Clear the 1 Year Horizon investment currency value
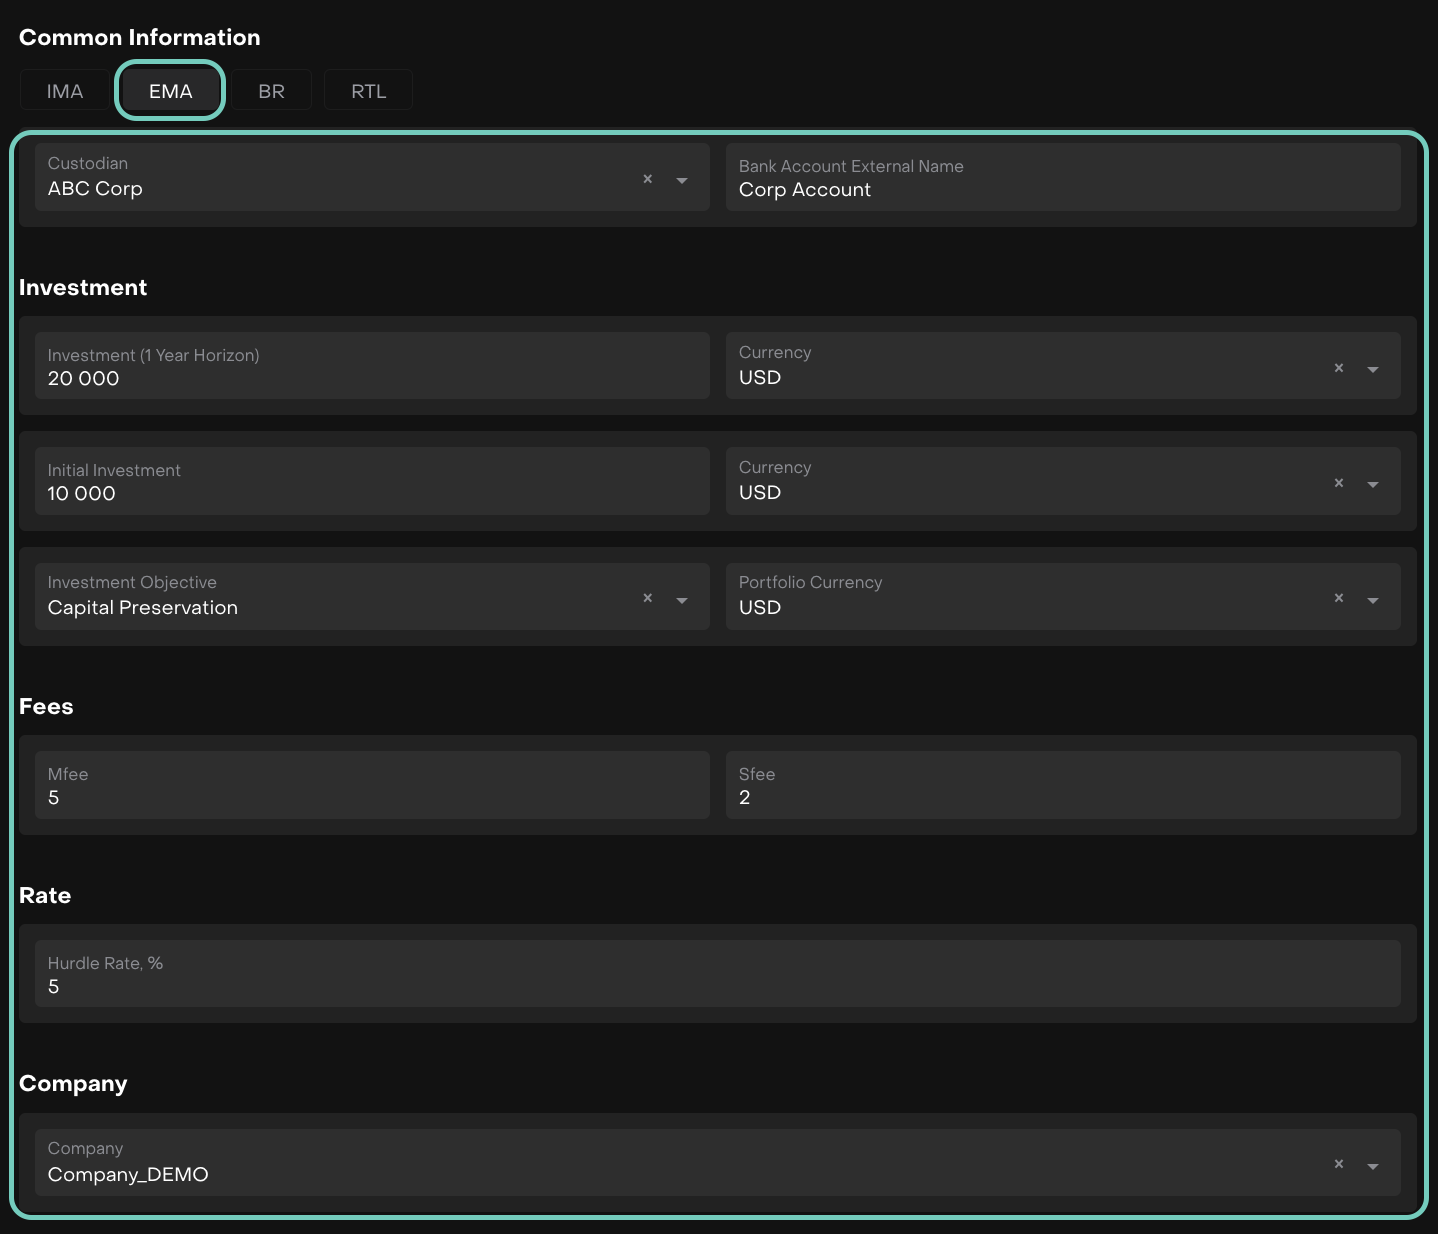 pyautogui.click(x=1339, y=368)
